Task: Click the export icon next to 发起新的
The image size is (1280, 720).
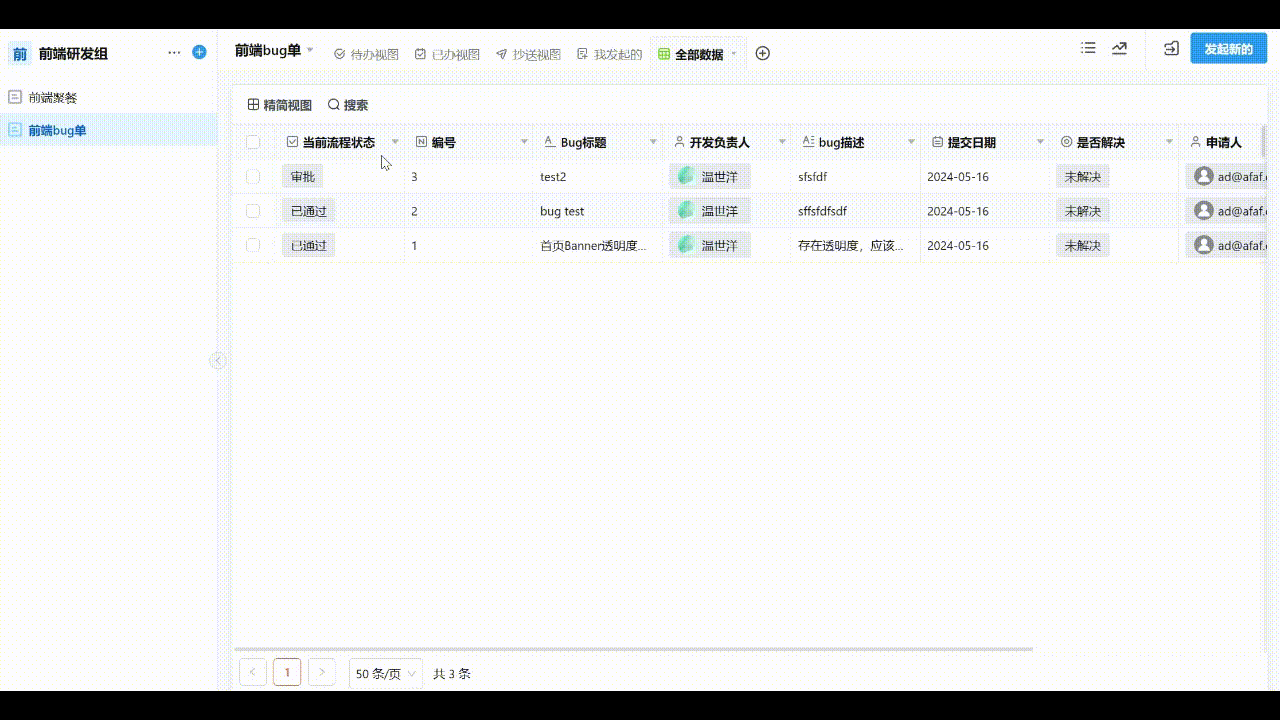Action: click(x=1170, y=47)
